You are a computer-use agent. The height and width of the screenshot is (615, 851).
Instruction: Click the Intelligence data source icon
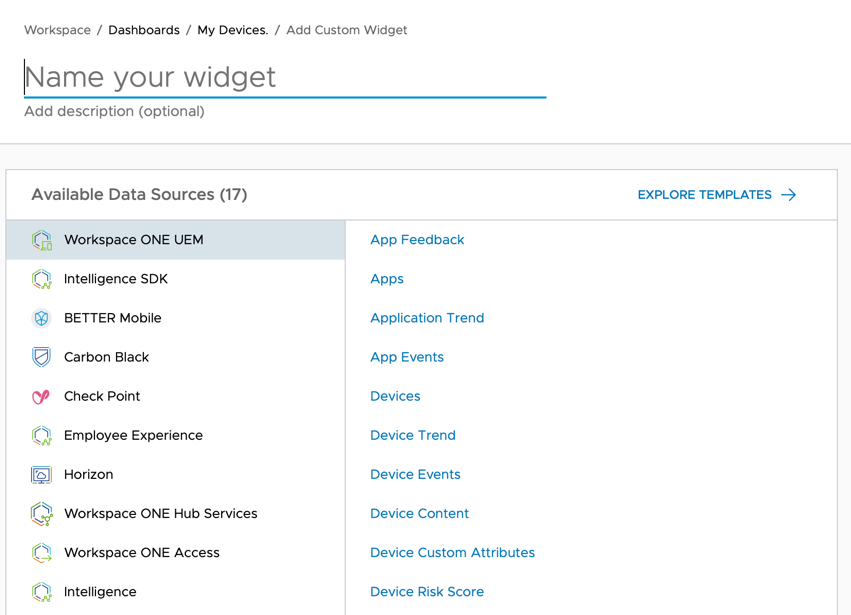(x=42, y=591)
